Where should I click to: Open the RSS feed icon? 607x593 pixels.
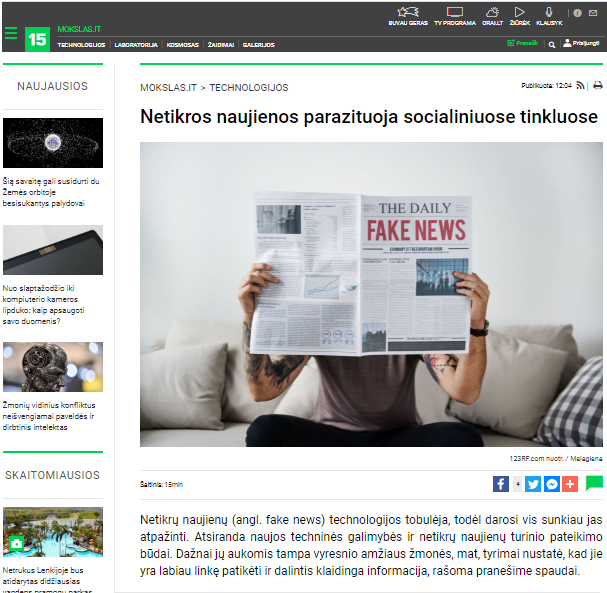[580, 85]
